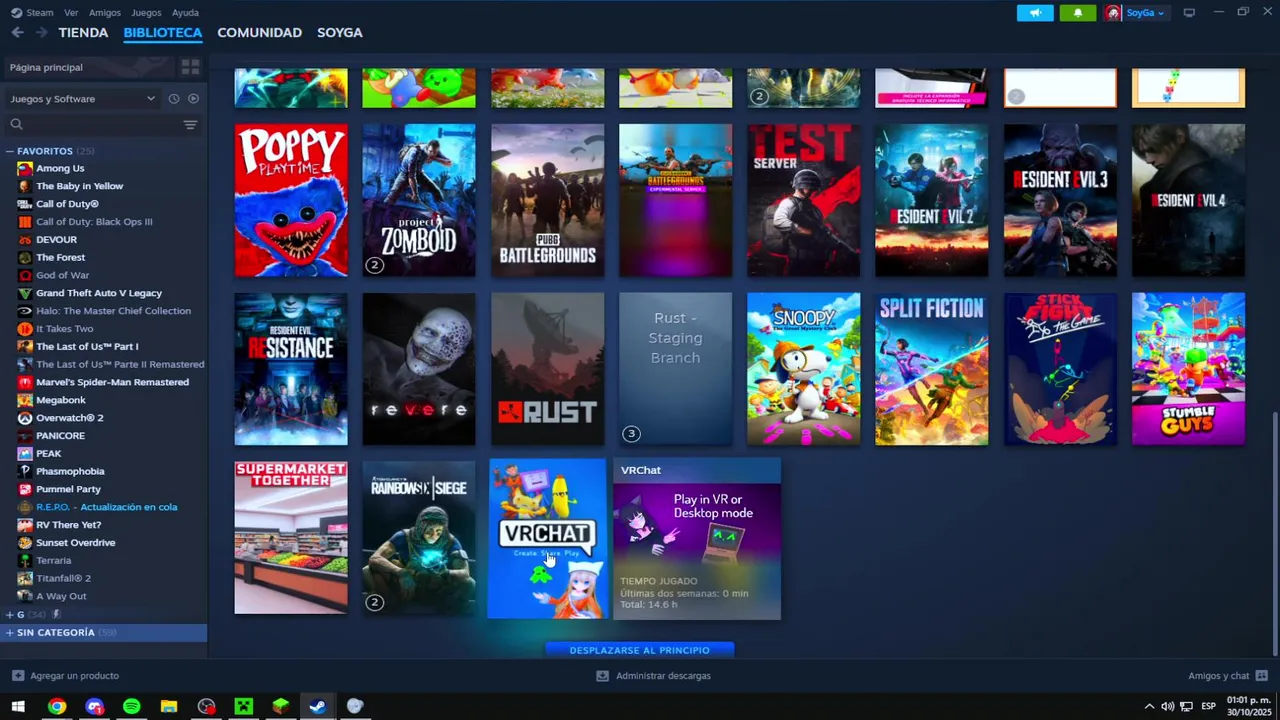Click the Windows Start button
This screenshot has width=1280, height=720.
point(18,706)
